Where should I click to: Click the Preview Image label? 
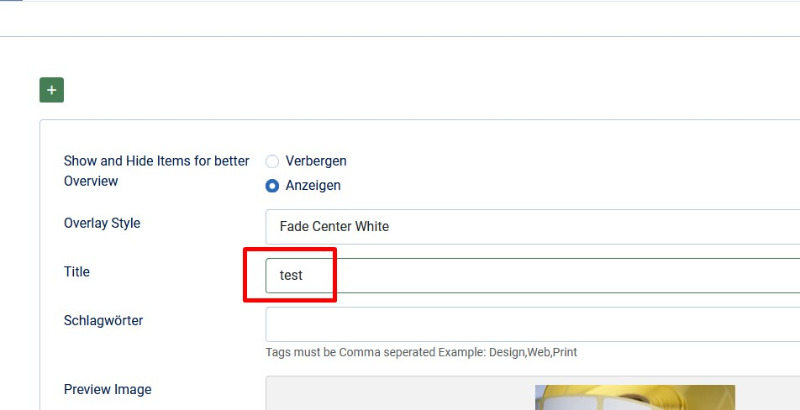[x=108, y=390]
